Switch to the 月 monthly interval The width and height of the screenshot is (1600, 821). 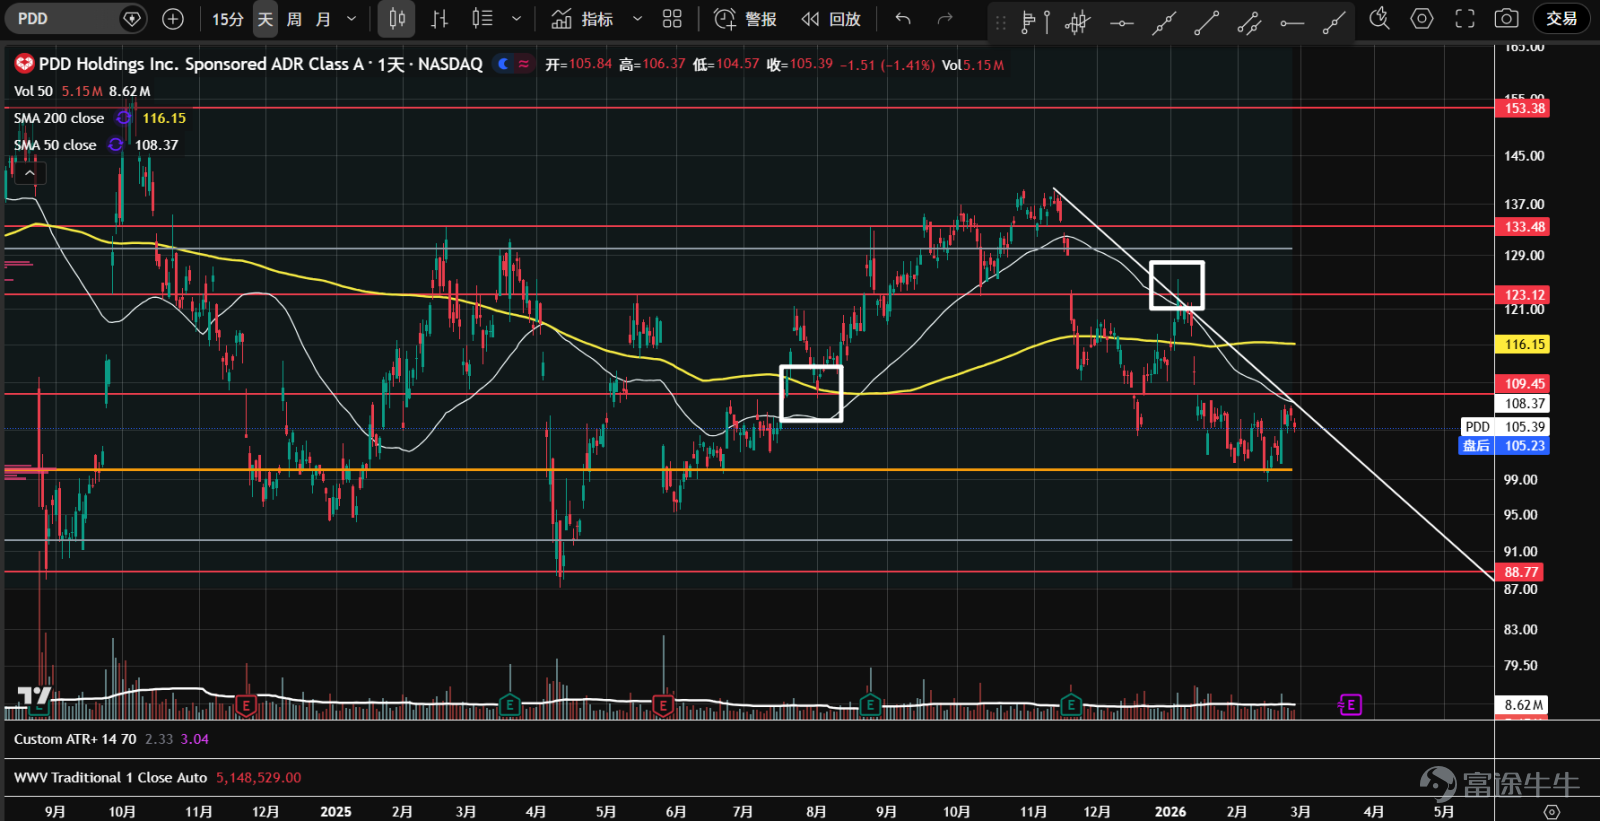click(x=323, y=19)
